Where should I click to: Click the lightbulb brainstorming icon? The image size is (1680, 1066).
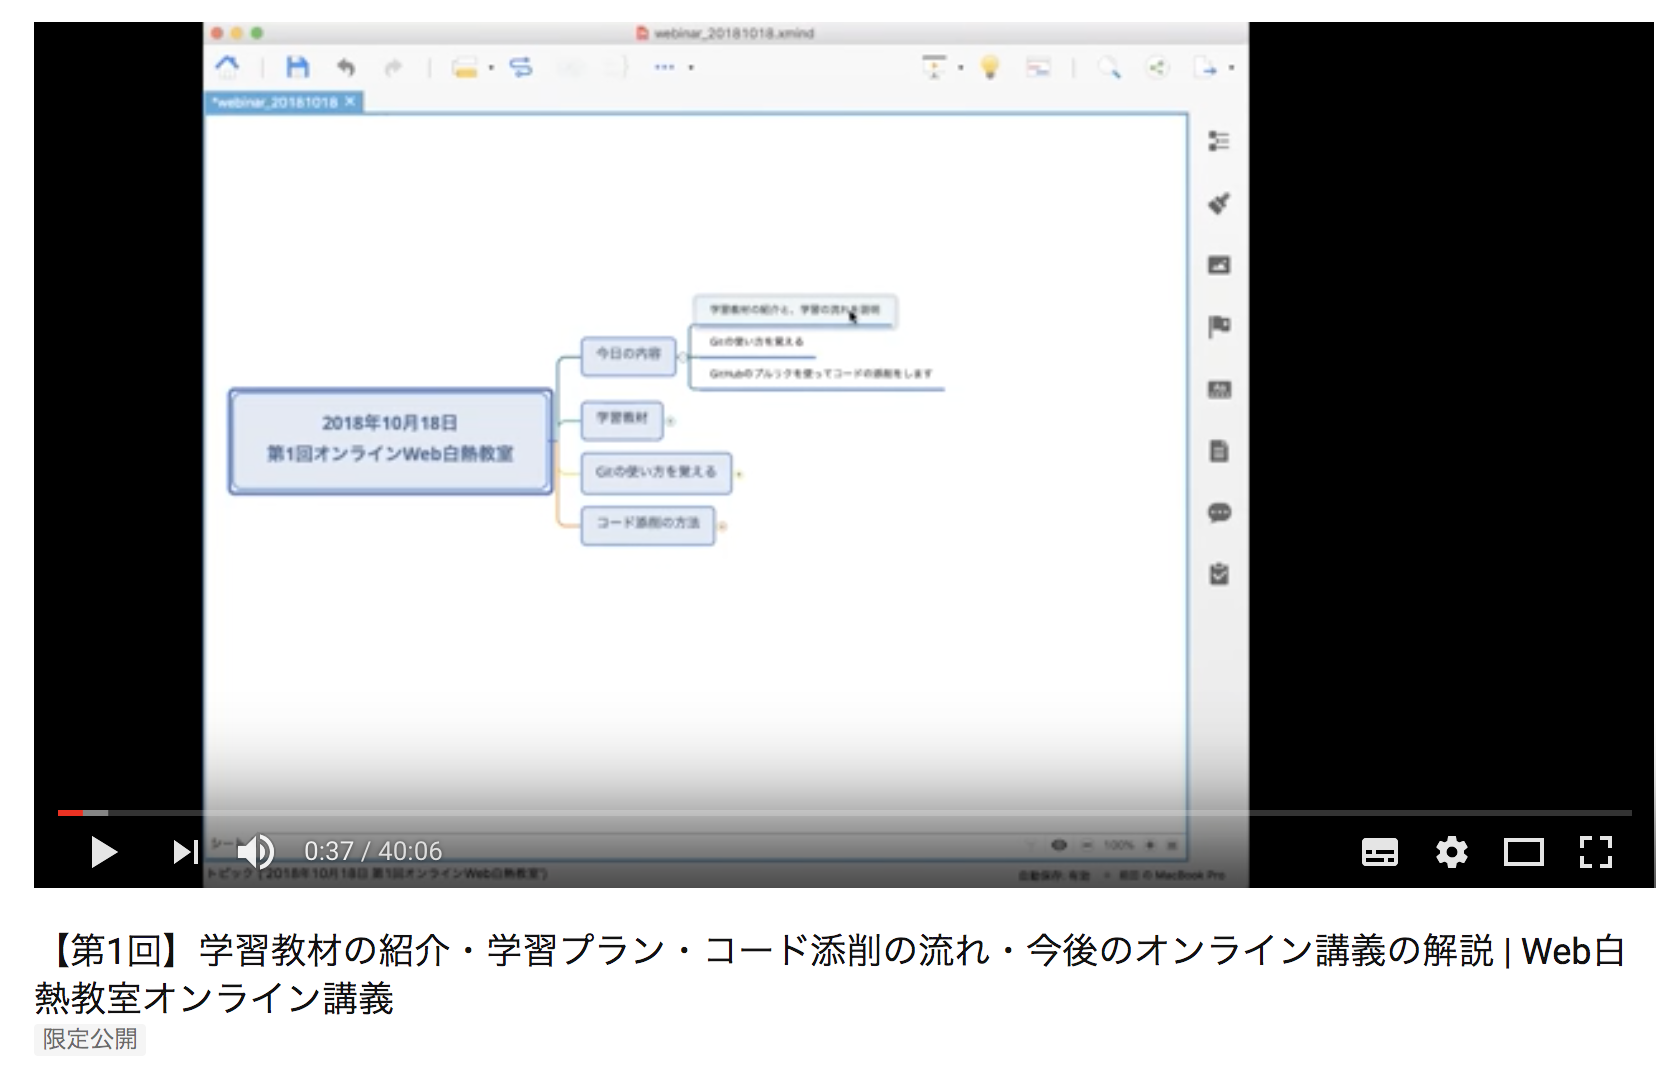pyautogui.click(x=990, y=67)
